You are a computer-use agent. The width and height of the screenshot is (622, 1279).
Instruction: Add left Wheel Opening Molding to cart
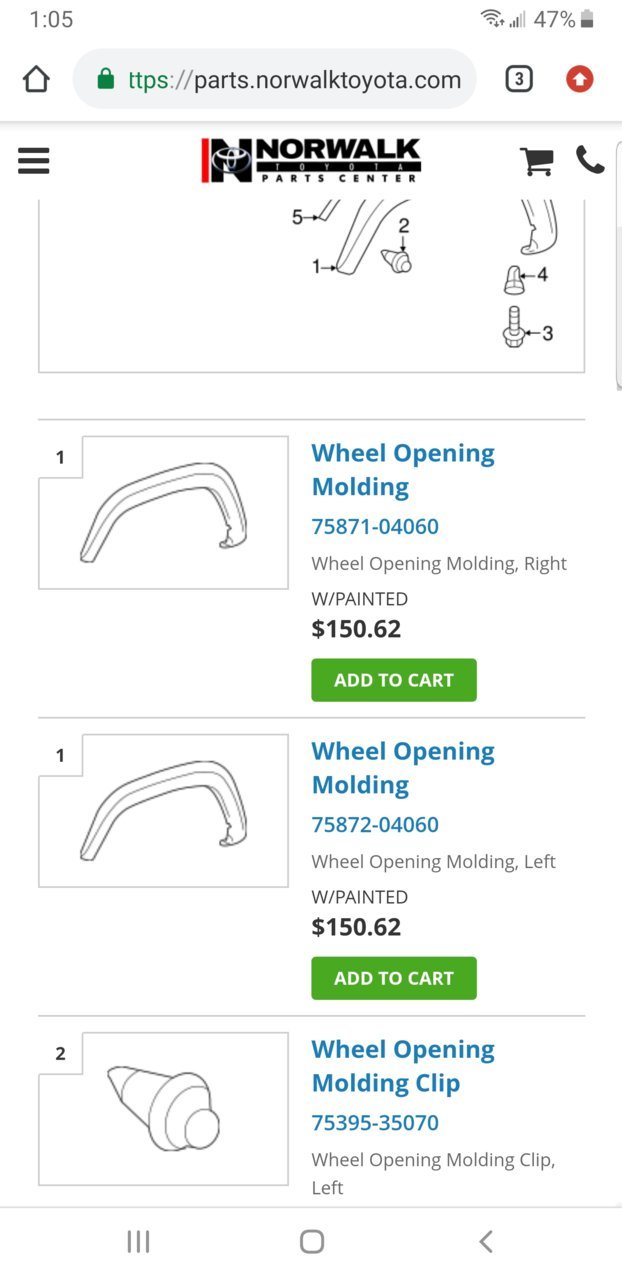pyautogui.click(x=394, y=978)
